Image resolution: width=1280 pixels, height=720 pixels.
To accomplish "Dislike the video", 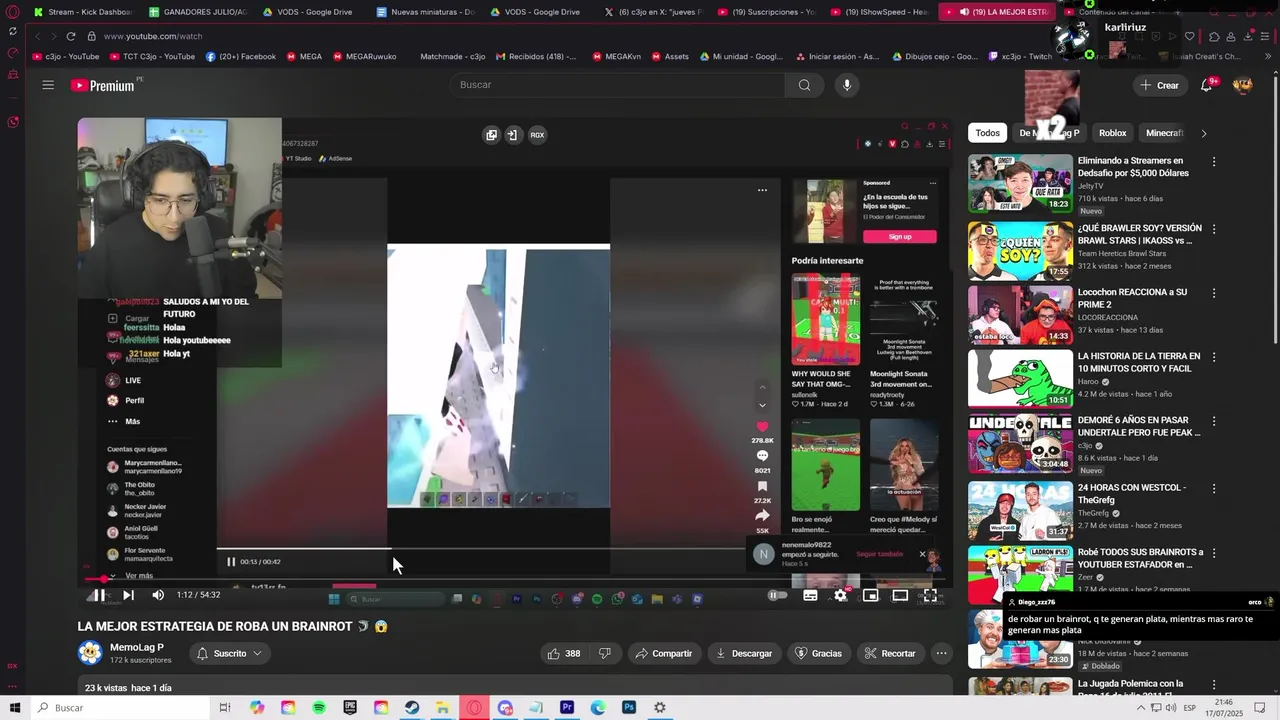I will 604,653.
